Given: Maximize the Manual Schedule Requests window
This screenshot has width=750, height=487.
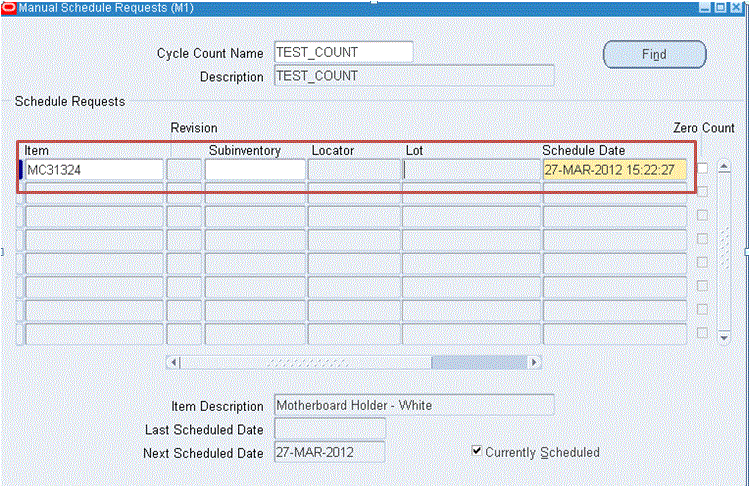Looking at the screenshot, I should 720,8.
